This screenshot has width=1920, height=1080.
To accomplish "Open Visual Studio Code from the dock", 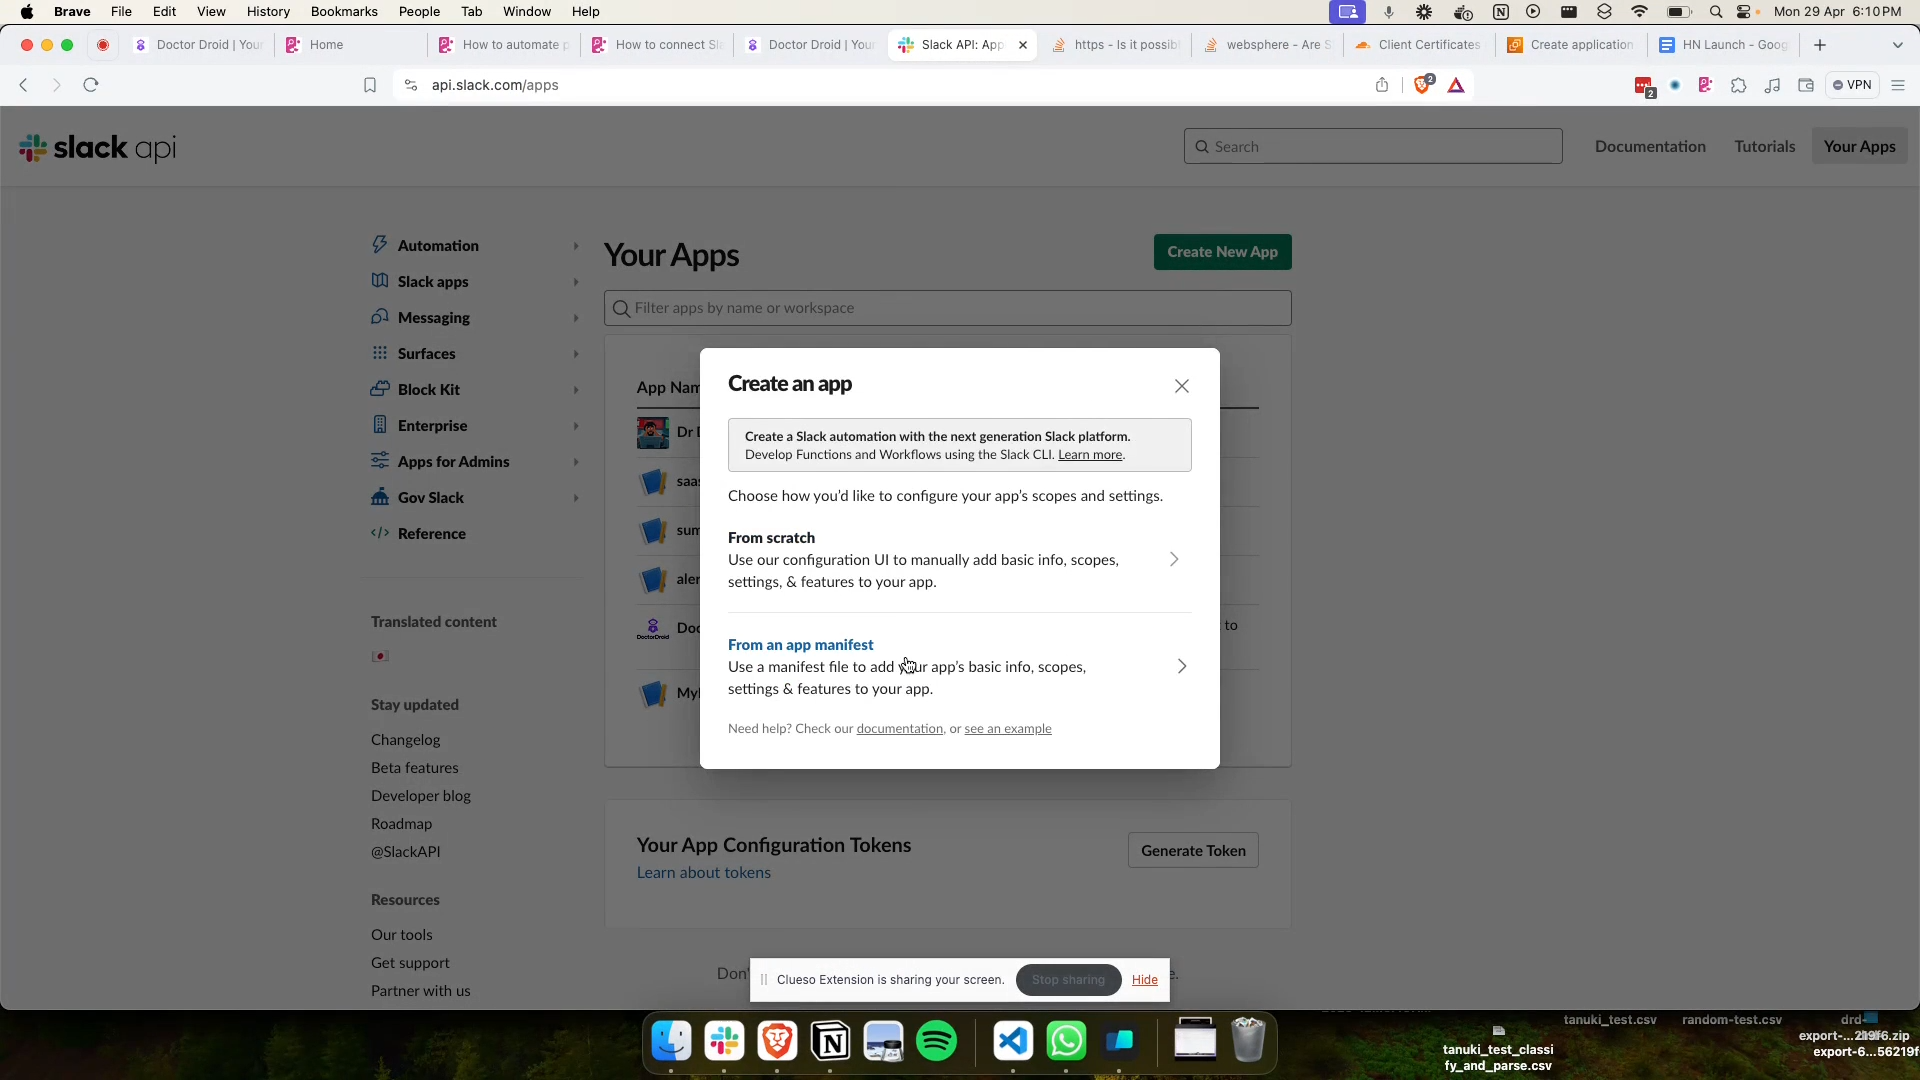I will pos(1012,1042).
